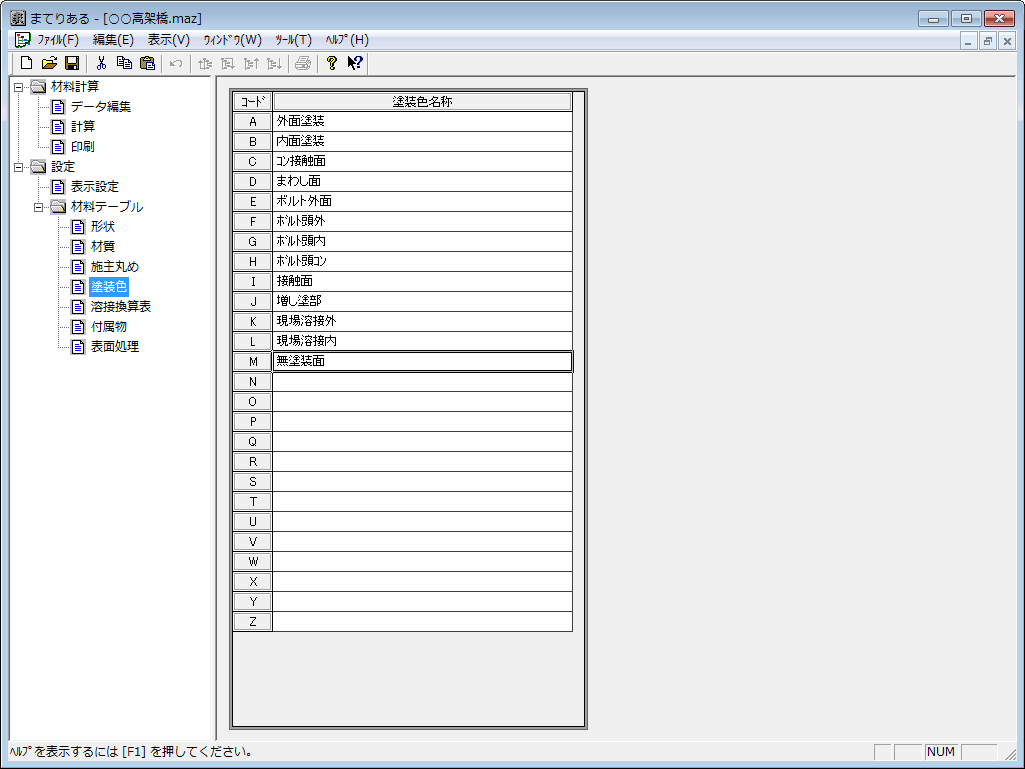Click the Copy icon in the toolbar

point(124,63)
